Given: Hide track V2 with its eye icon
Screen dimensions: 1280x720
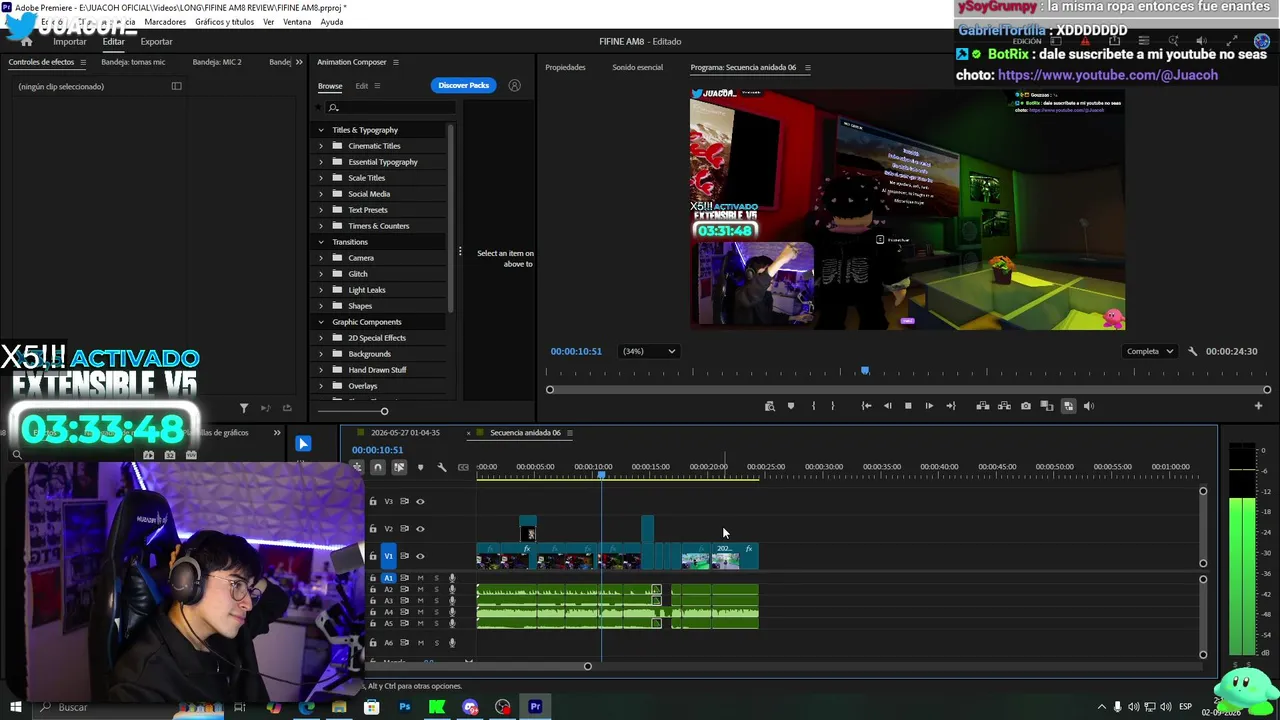Looking at the screenshot, I should [x=420, y=529].
